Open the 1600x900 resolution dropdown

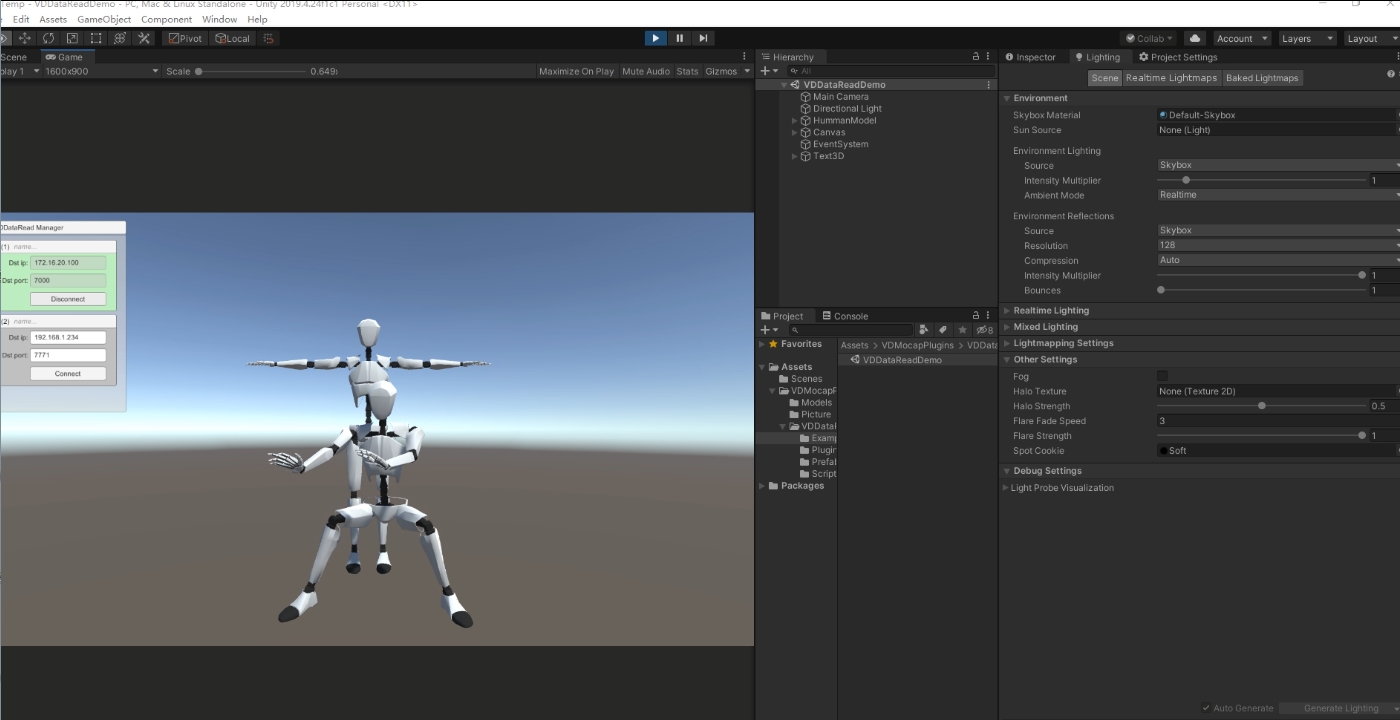tap(102, 71)
